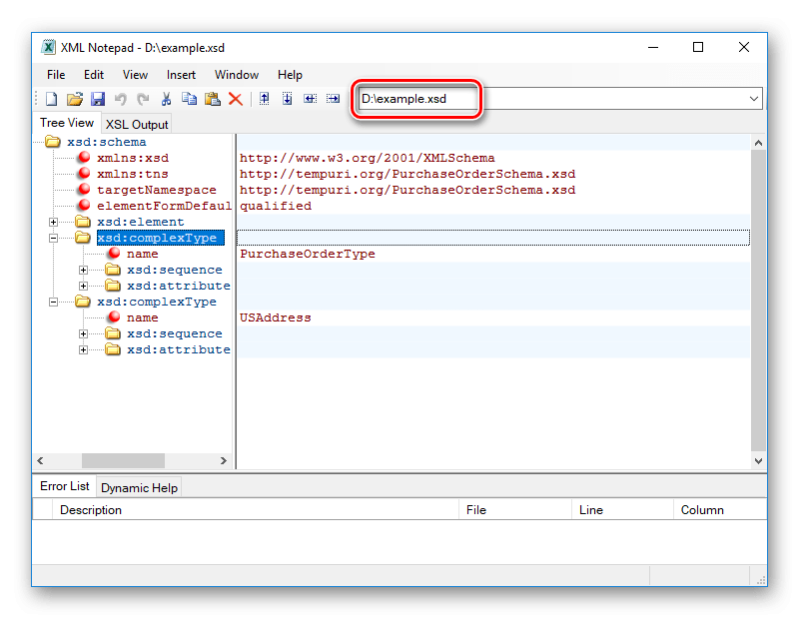800x619 pixels.
Task: Save the file with the floppy disk icon
Action: (97, 98)
